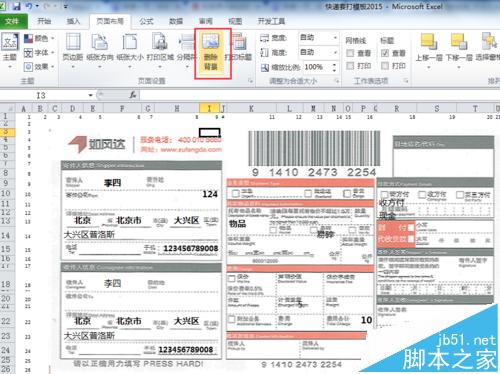Switch to the Developer (开发工具) tab
The image size is (500, 374).
[271, 21]
